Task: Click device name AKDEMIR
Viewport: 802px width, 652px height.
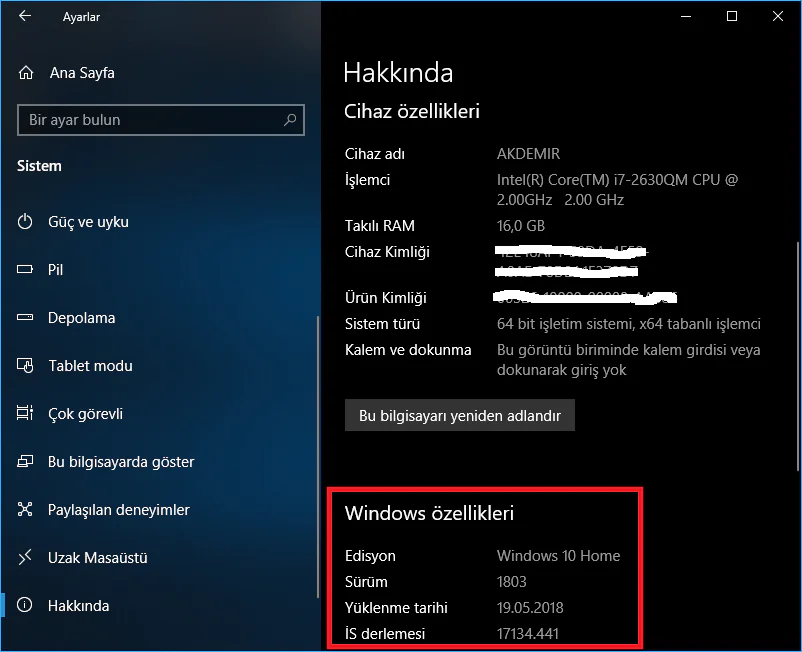Action: [528, 153]
